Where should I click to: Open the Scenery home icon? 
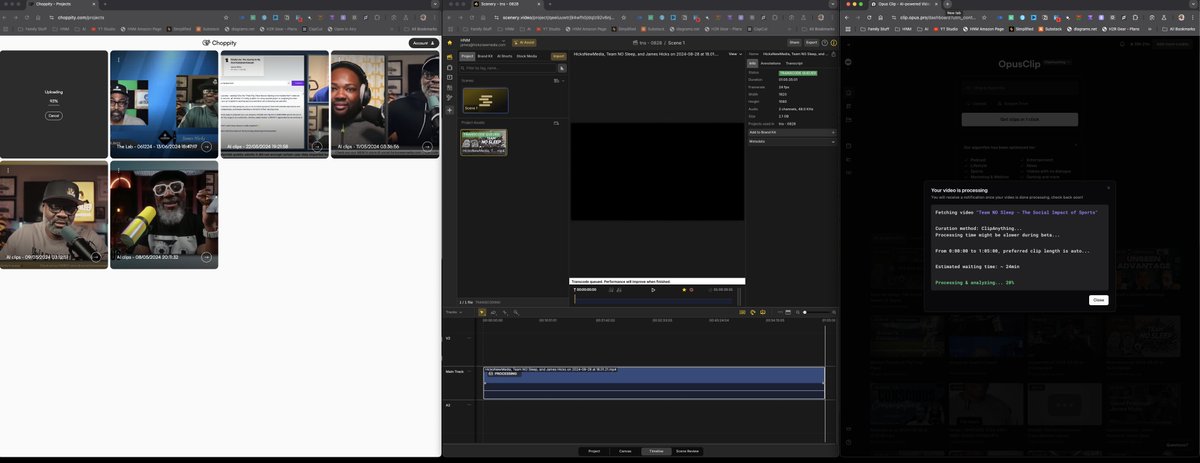click(450, 43)
